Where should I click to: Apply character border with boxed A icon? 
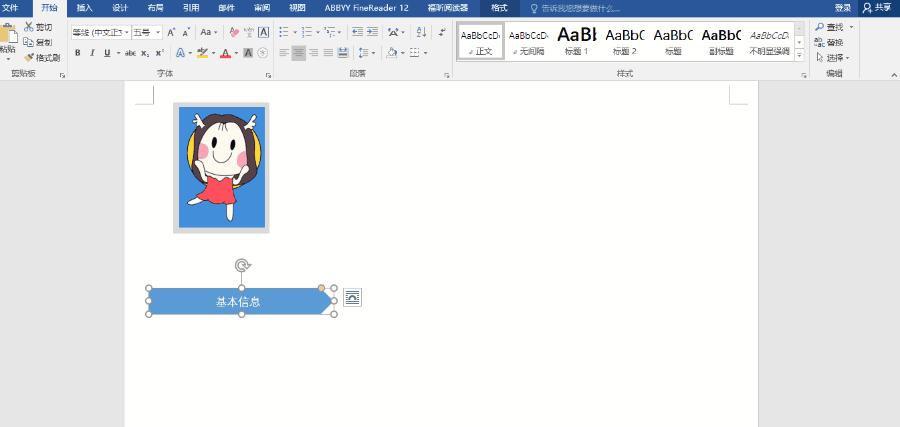(x=263, y=33)
